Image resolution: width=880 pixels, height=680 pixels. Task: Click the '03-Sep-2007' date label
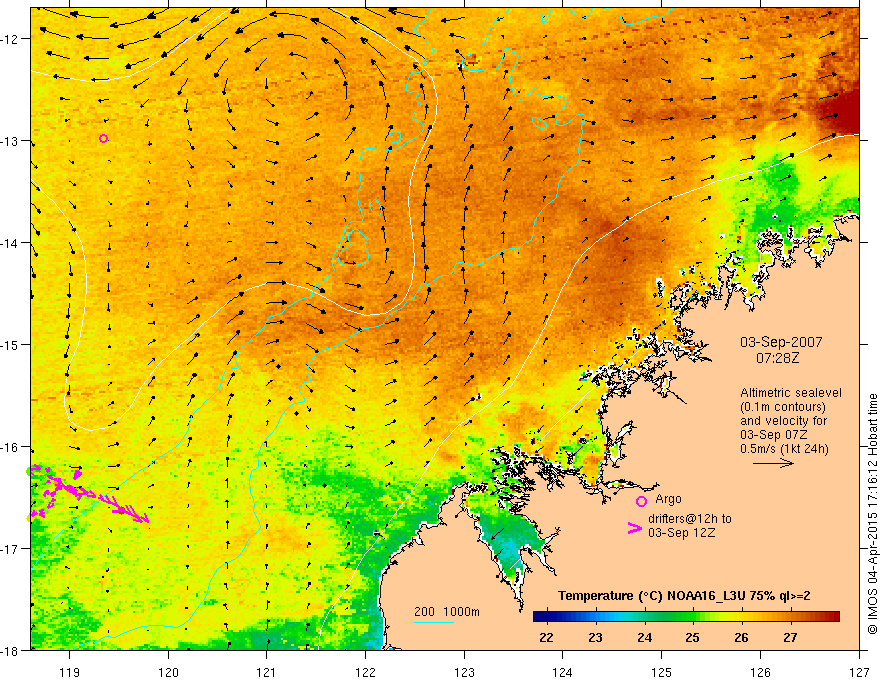pos(781,342)
